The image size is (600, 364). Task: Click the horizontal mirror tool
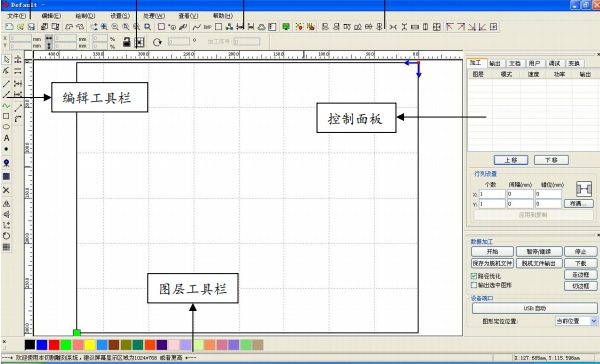coord(6,203)
